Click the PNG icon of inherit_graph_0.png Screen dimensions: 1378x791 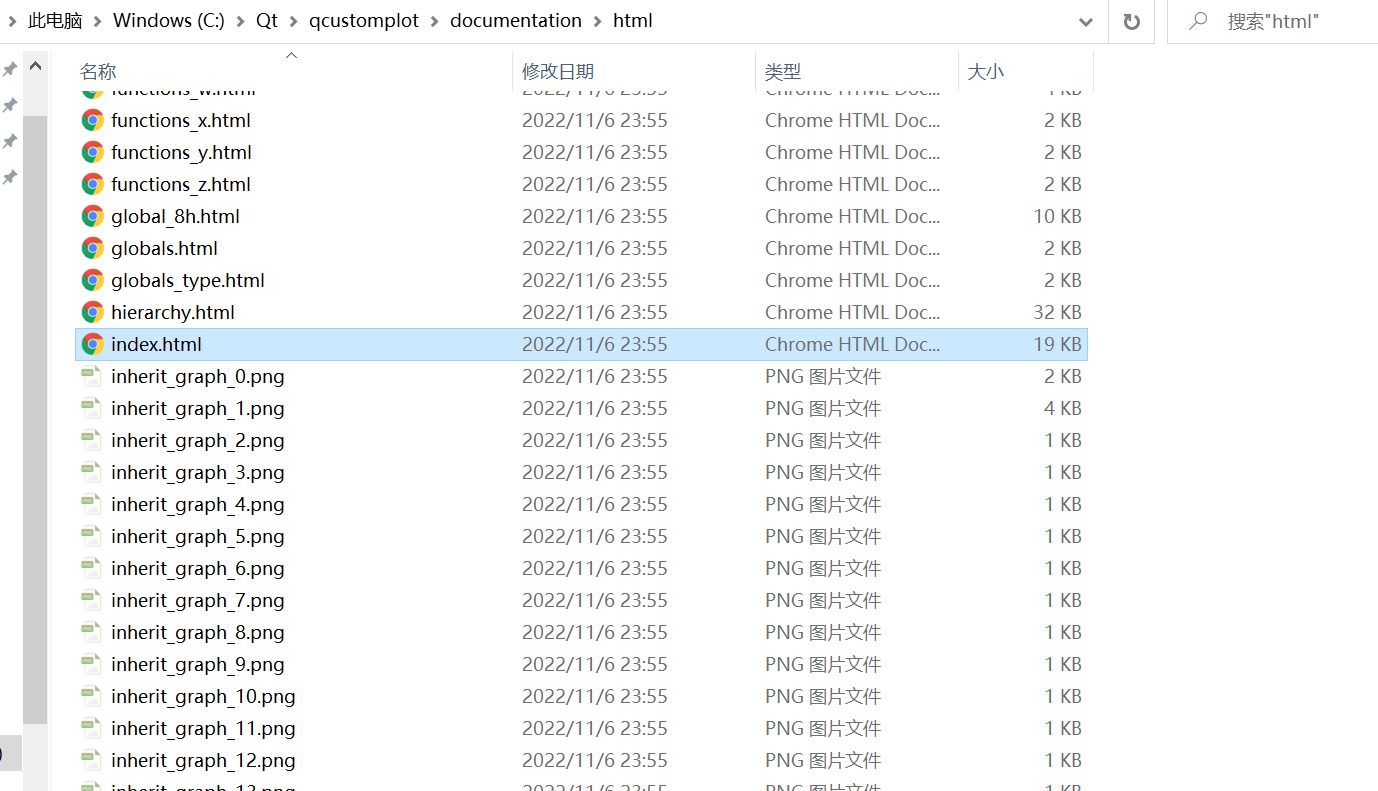92,376
